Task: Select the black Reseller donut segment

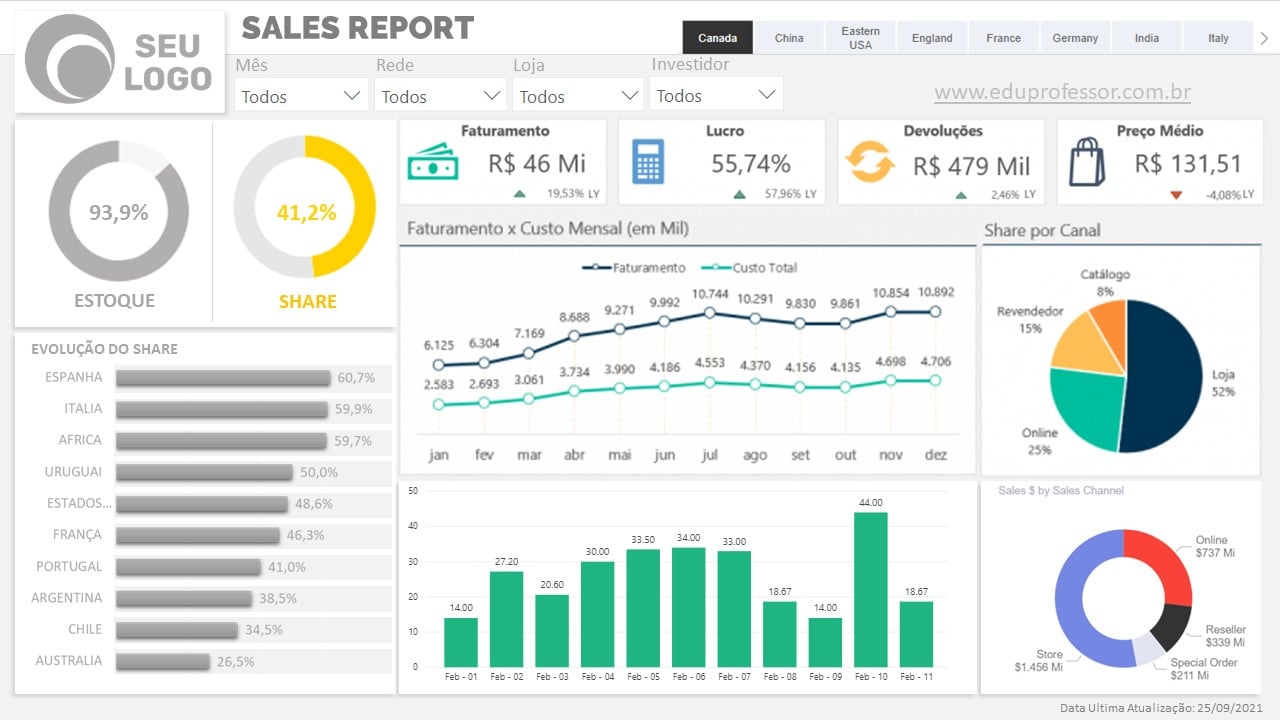Action: [x=1170, y=626]
